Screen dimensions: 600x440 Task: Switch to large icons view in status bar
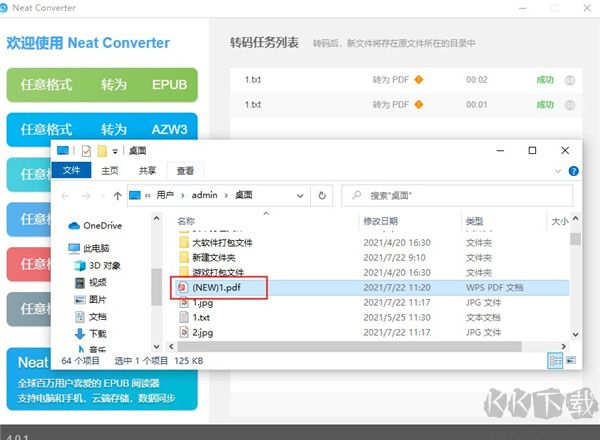(x=571, y=360)
